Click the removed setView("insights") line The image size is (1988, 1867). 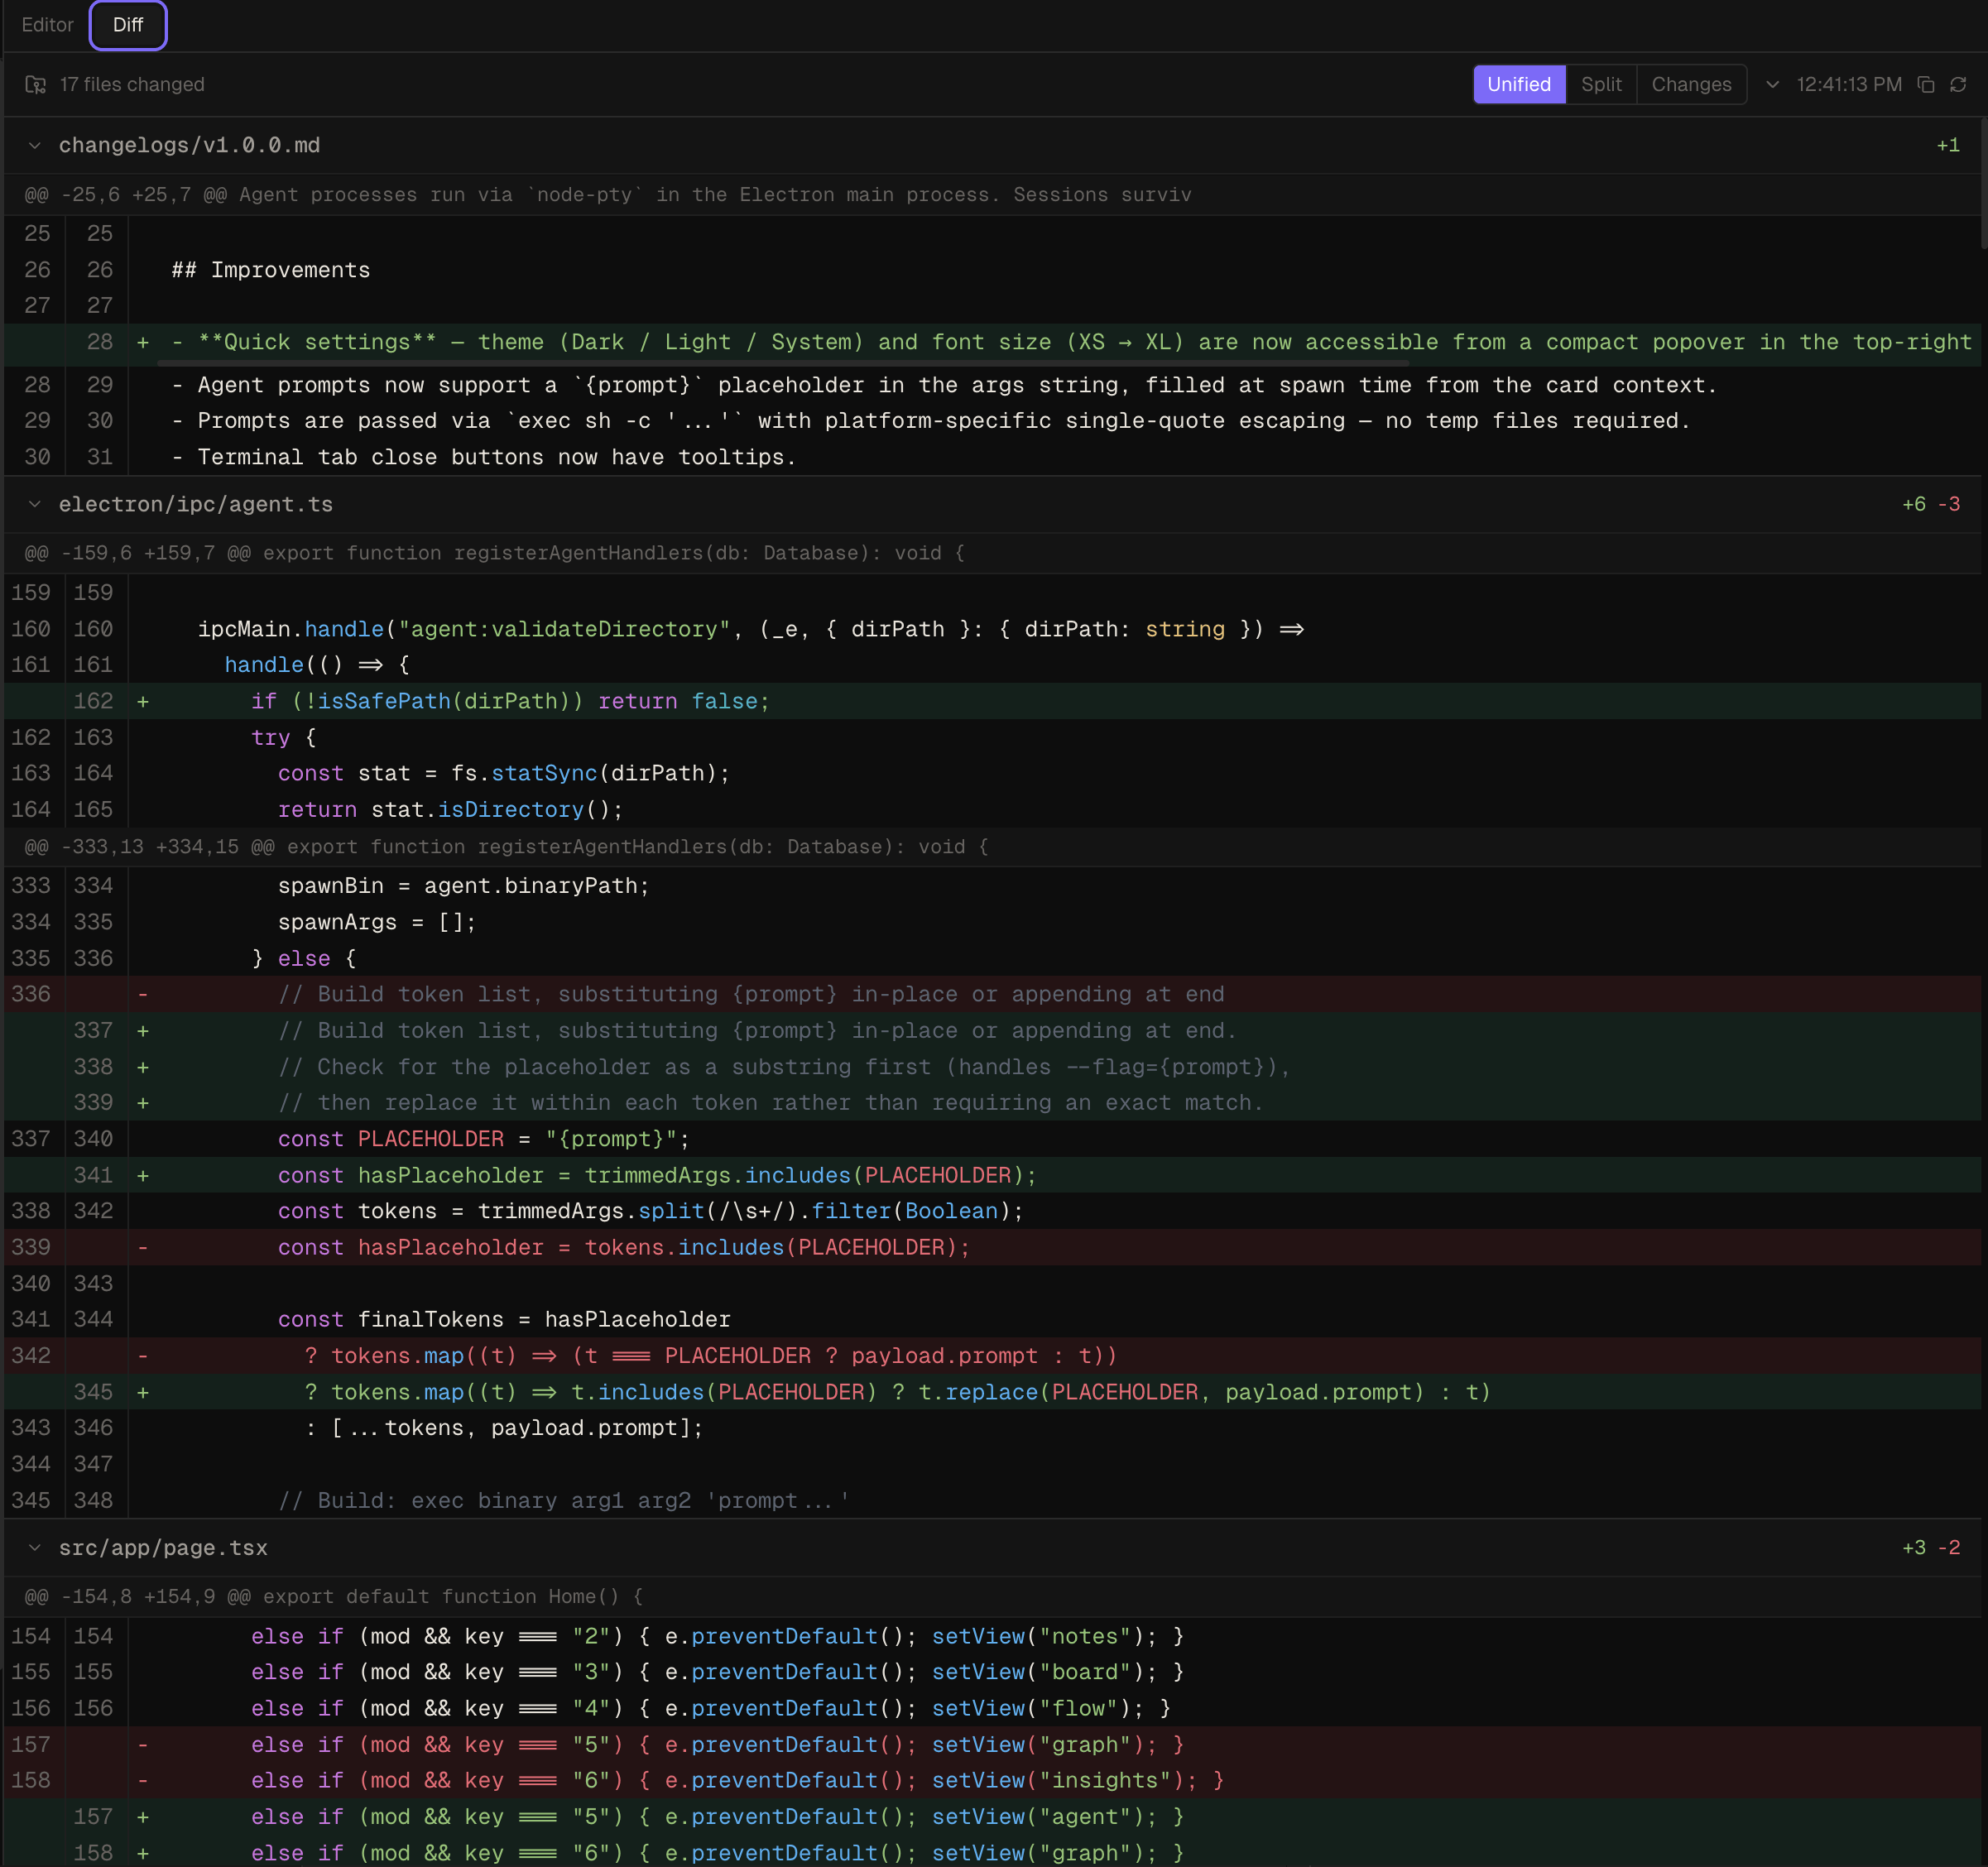(x=993, y=1781)
